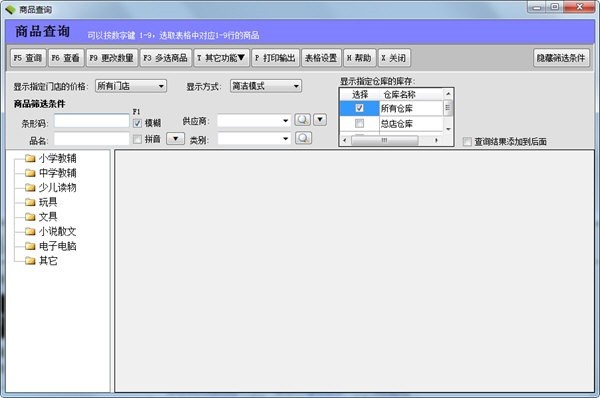Enable the 拼音 checkbox
Viewport: 600px width, 398px height.
point(137,139)
